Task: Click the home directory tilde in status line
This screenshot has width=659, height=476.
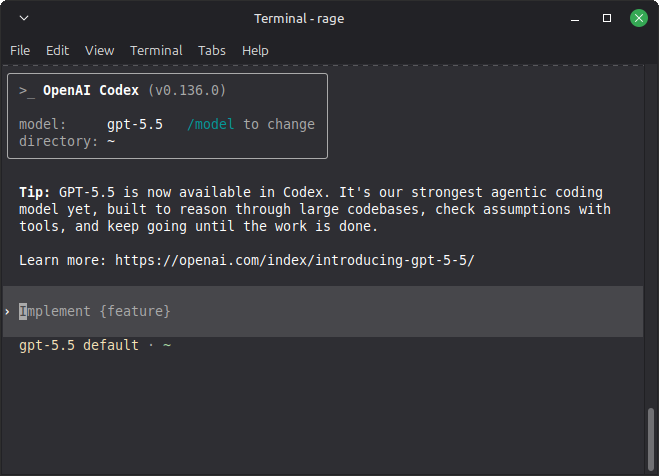Action: coord(167,345)
